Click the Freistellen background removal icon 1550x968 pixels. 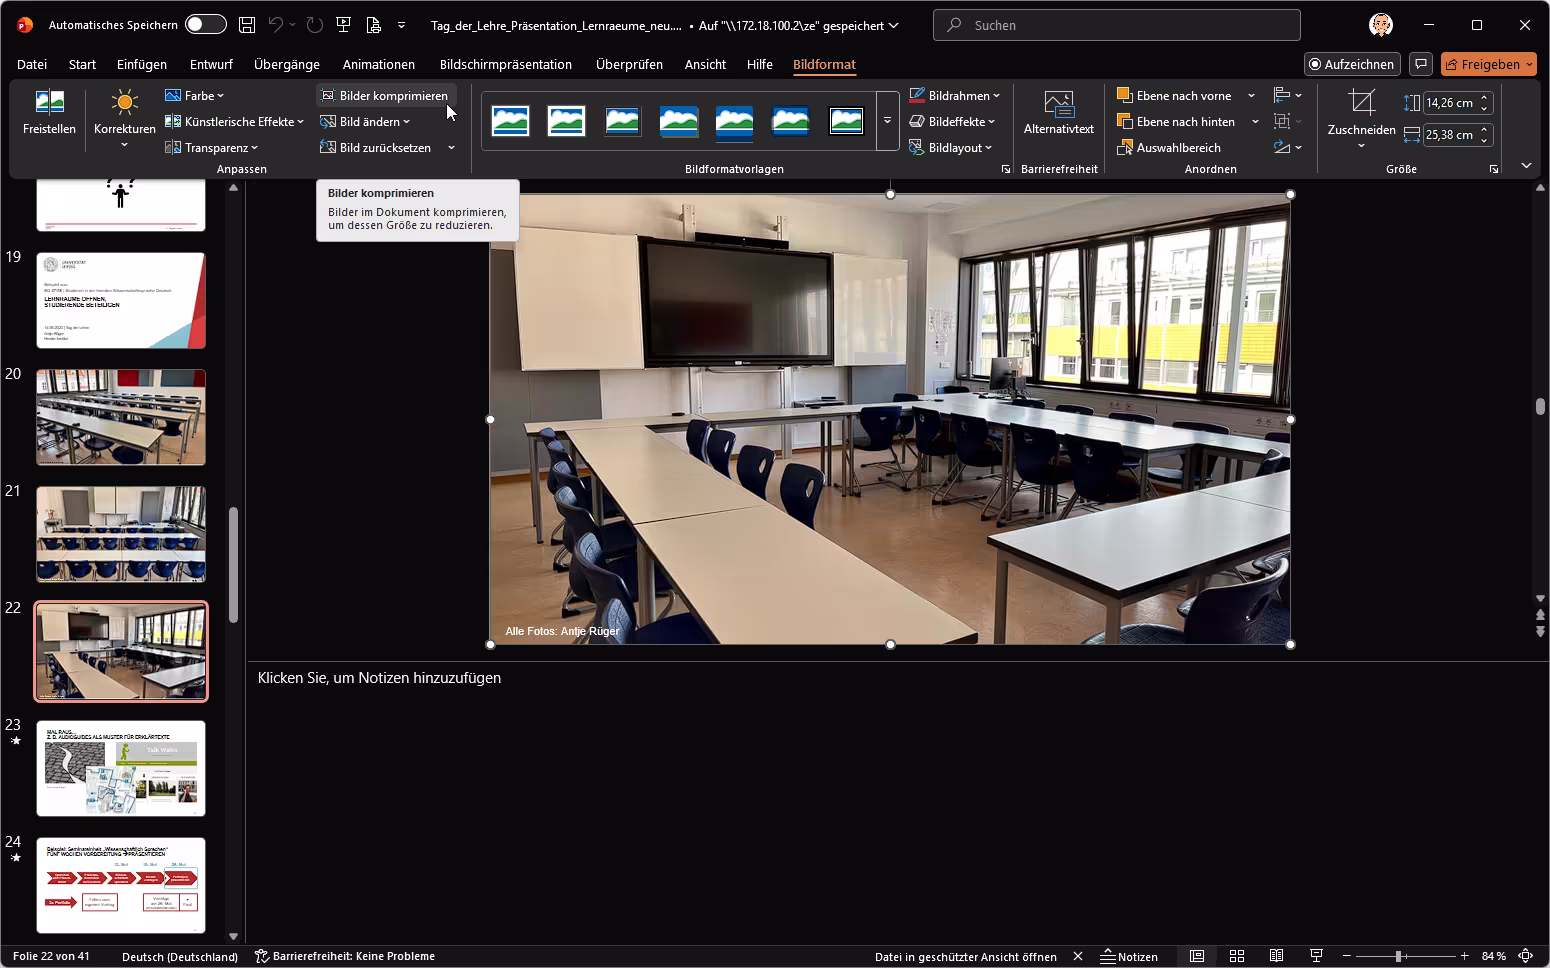click(x=49, y=112)
